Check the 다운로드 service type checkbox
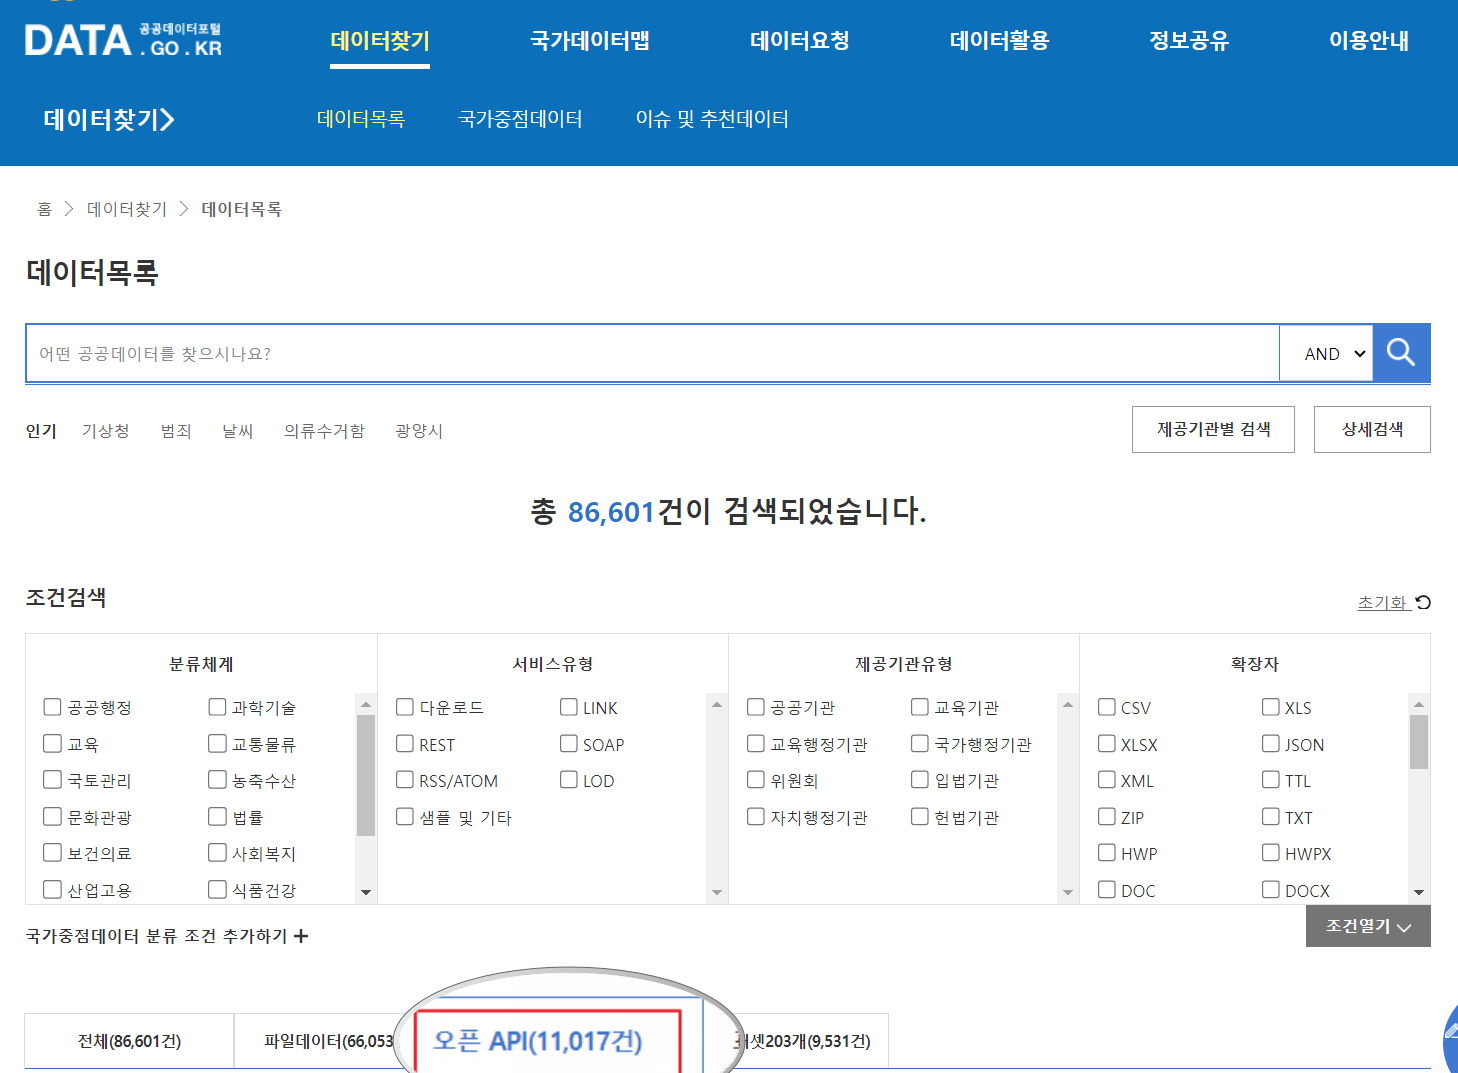This screenshot has height=1073, width=1458. pos(405,707)
